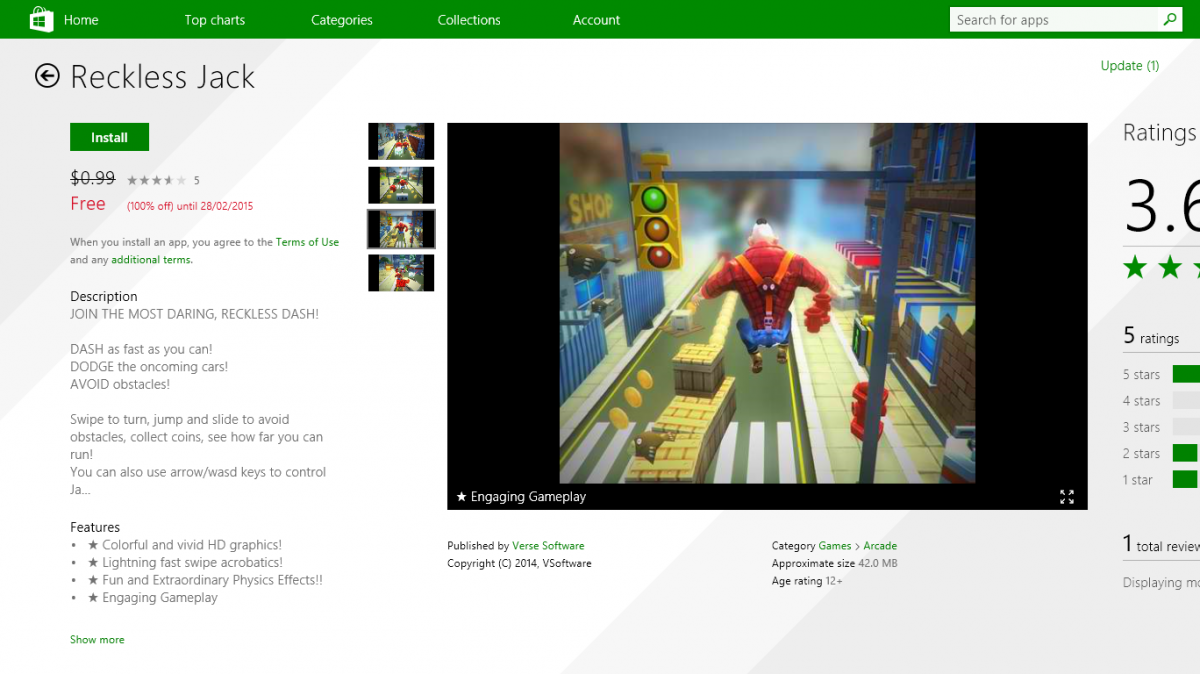Viewport: 1200px width, 674px height.
Task: Open the Categories menu
Action: click(x=342, y=20)
